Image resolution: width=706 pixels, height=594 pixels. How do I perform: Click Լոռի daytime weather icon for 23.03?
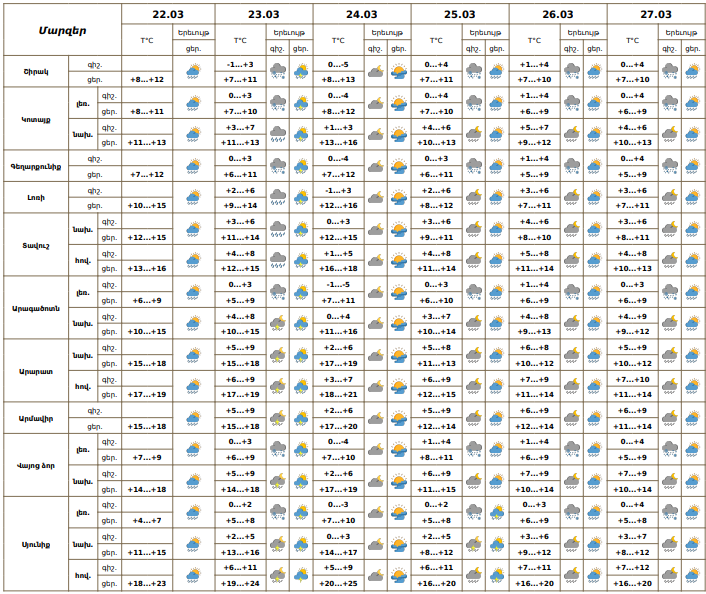tap(300, 197)
